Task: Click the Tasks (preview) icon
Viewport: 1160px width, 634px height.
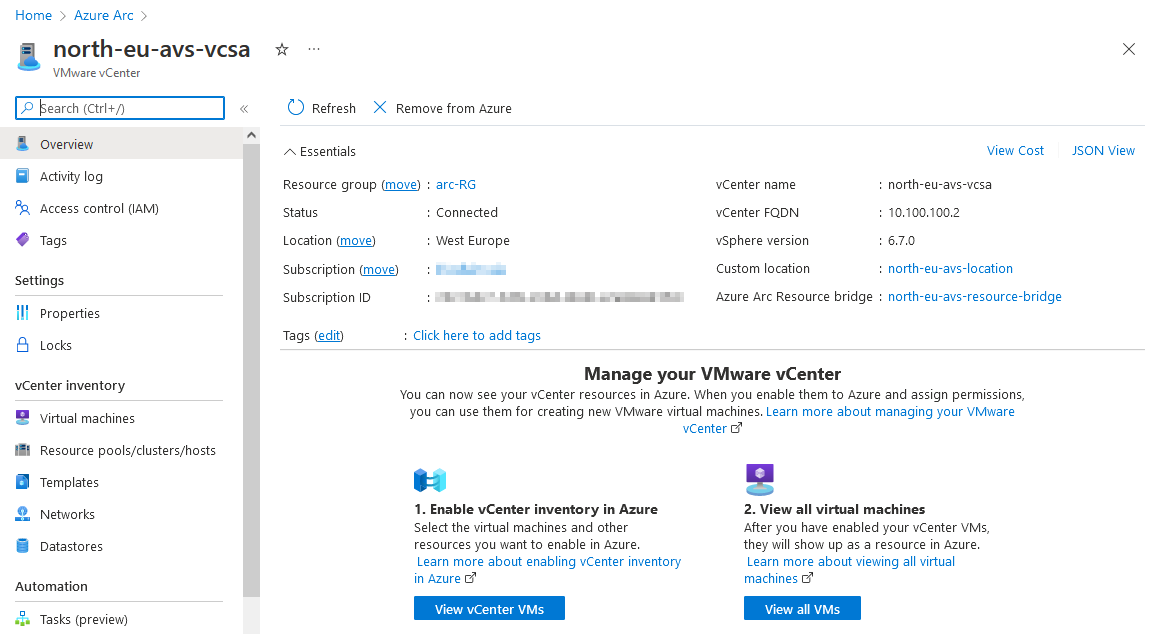Action: 23,618
